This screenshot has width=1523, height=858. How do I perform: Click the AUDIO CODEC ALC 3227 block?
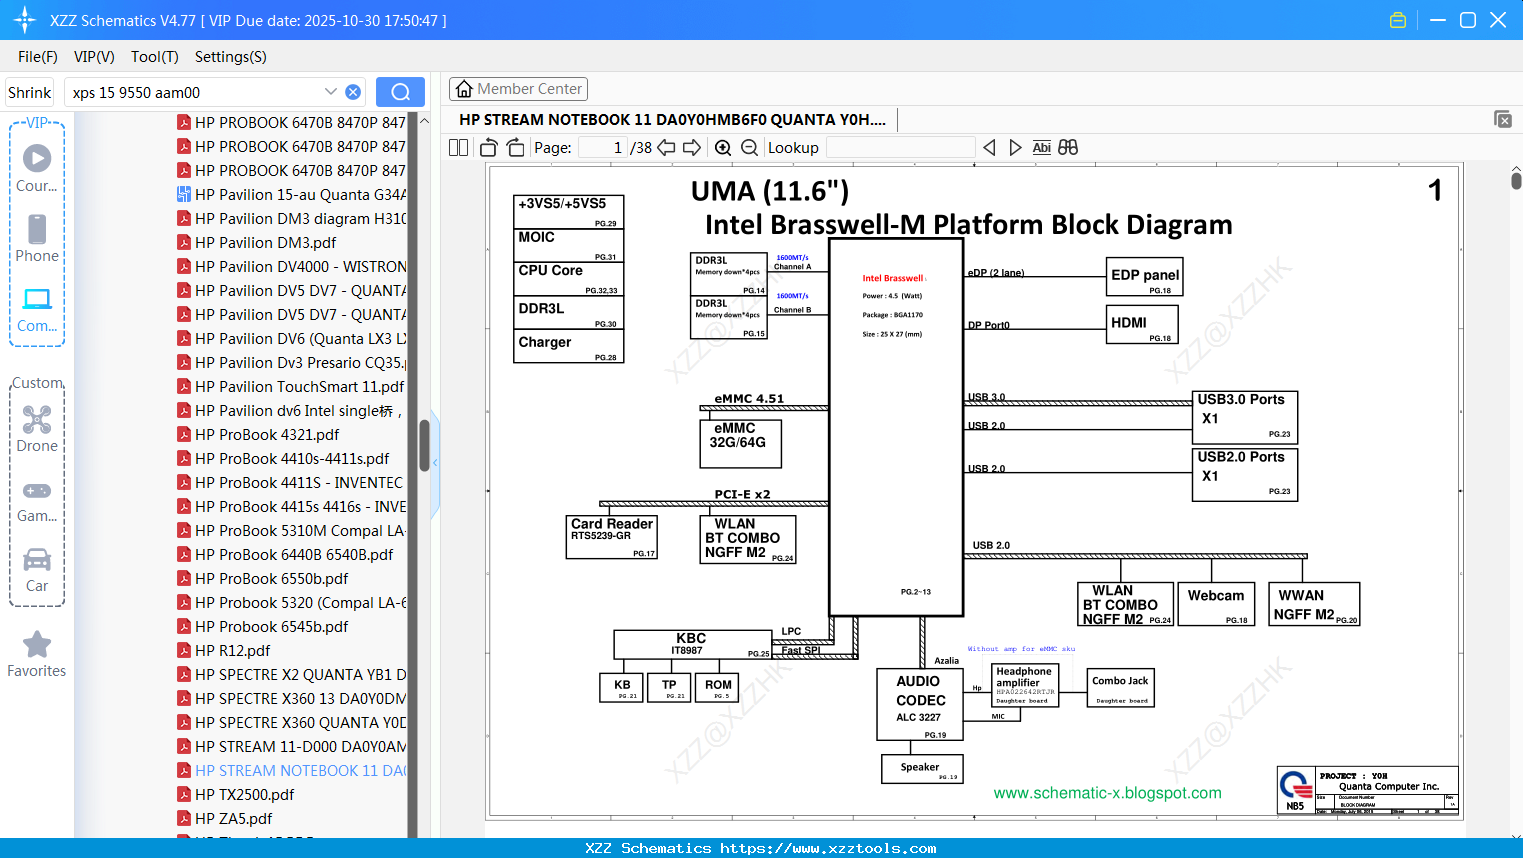pyautogui.click(x=919, y=704)
